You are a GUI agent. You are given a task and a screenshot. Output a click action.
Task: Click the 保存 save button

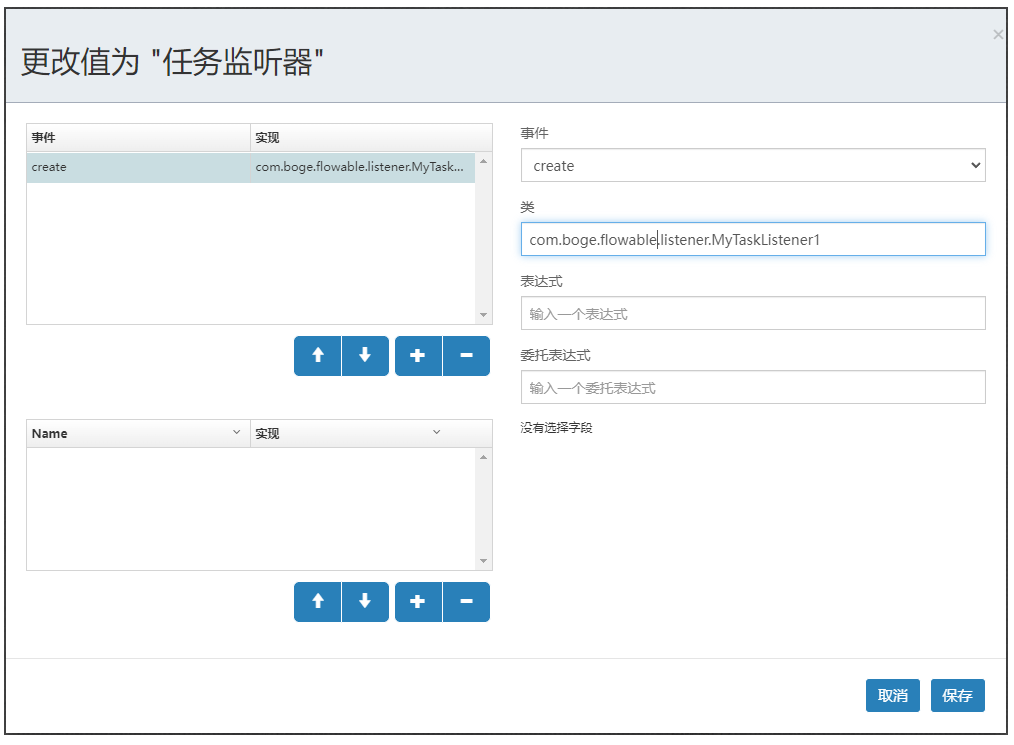[x=957, y=695]
